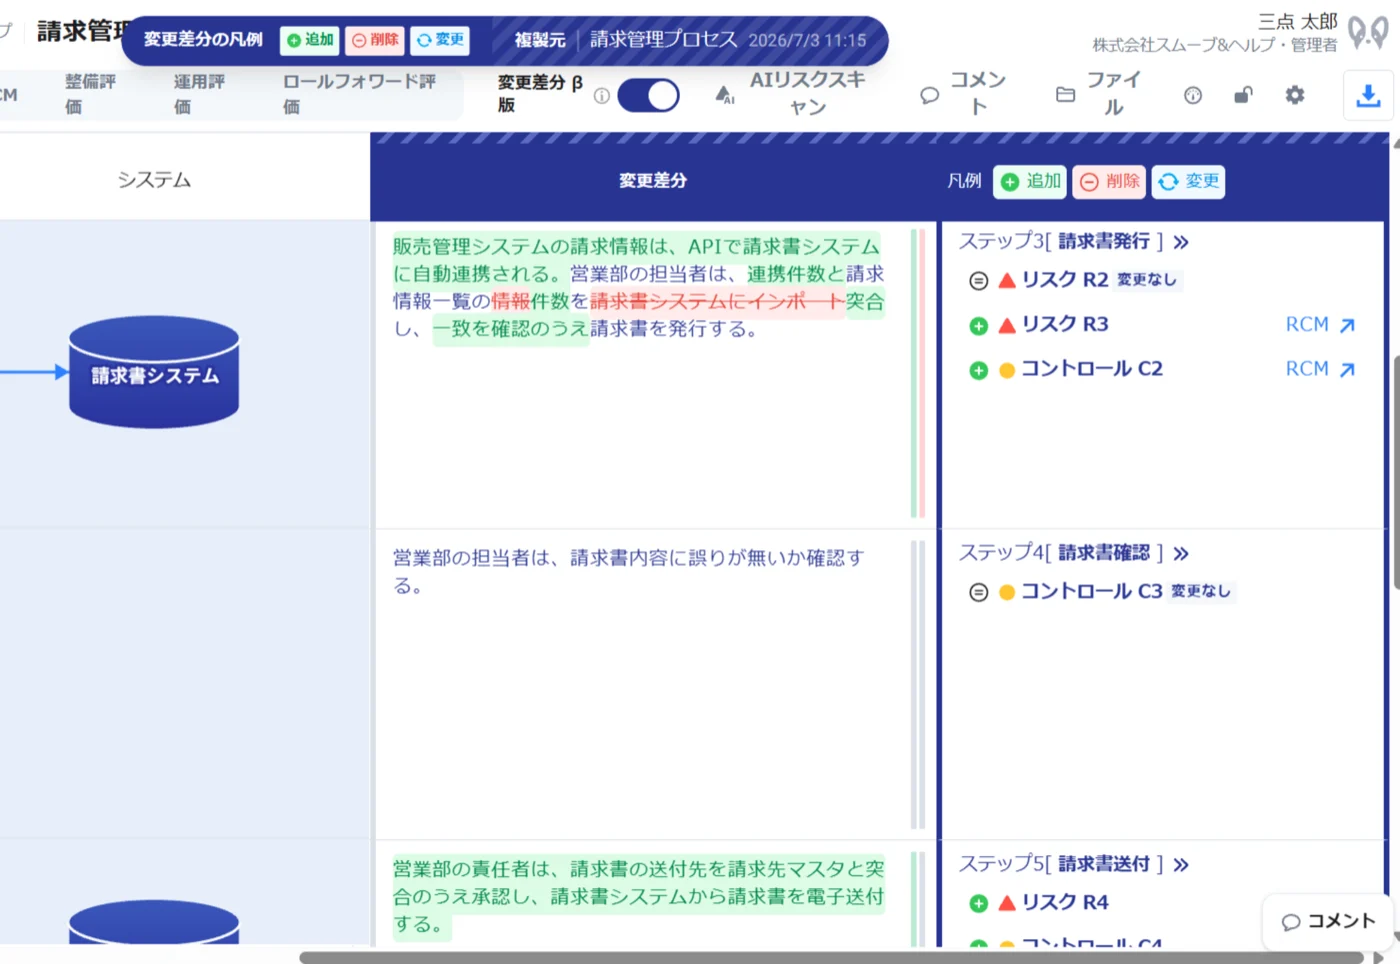The image size is (1400, 964).
Task: Click the 複製元 請求管理プロセス source label
Action: 690,40
